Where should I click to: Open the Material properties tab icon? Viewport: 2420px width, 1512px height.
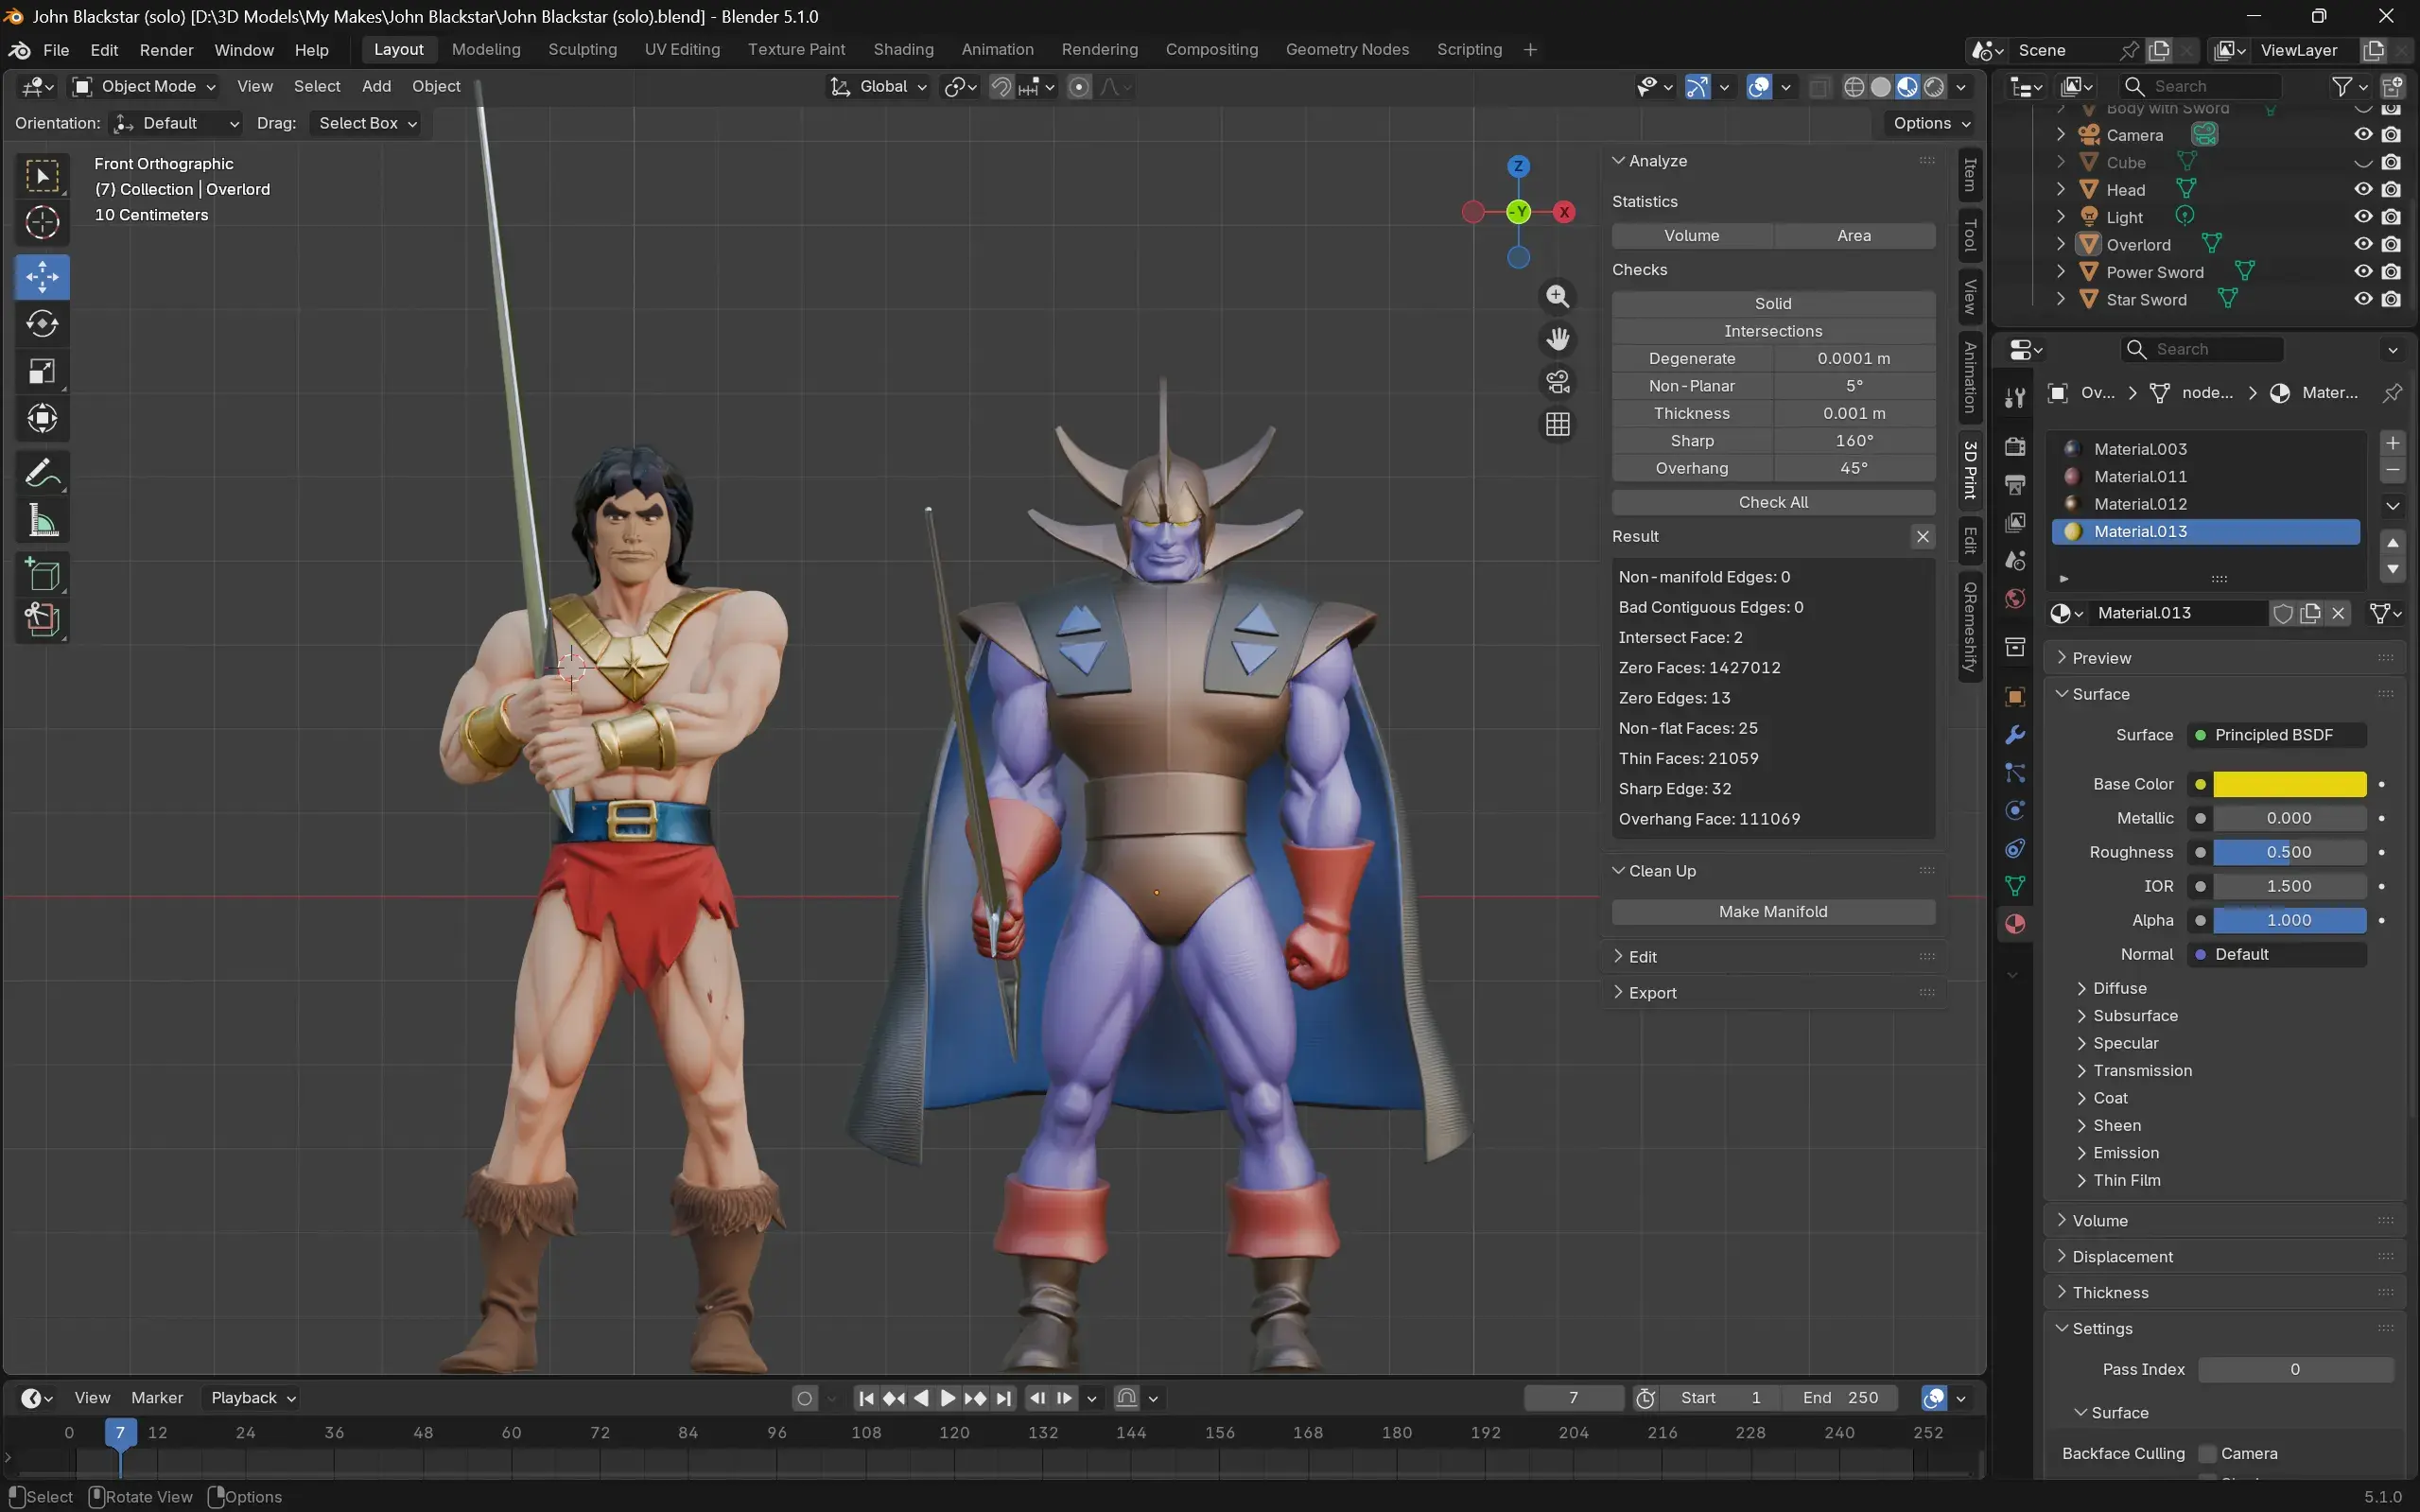[x=2015, y=924]
